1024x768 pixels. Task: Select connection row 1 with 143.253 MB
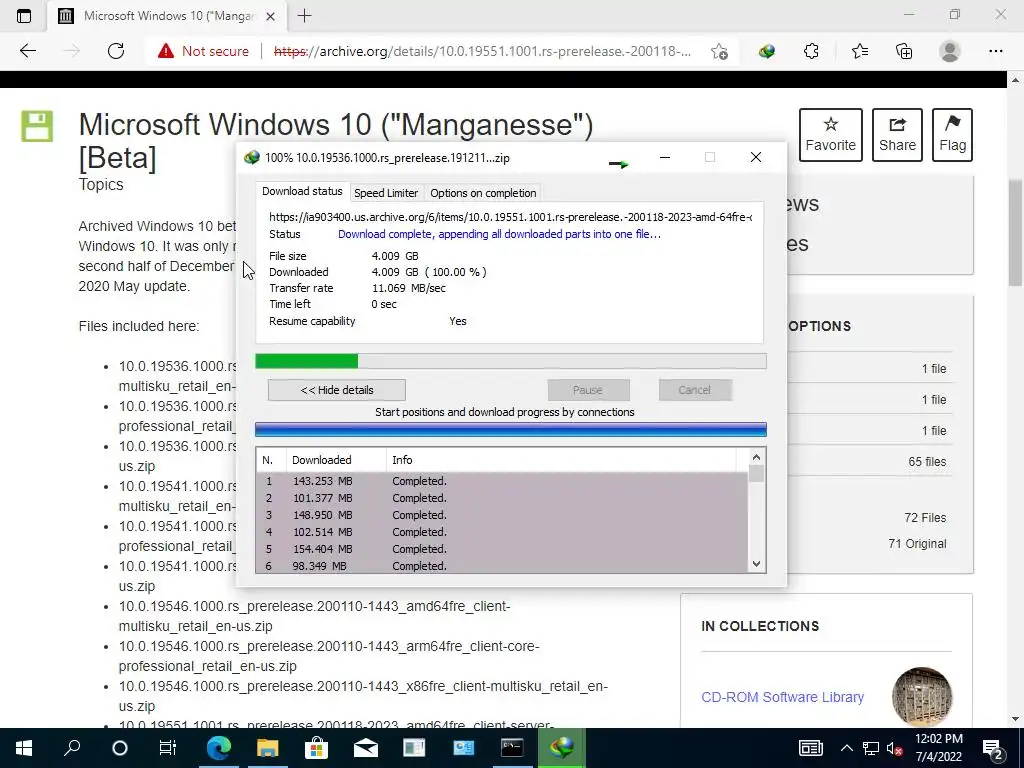coord(502,481)
